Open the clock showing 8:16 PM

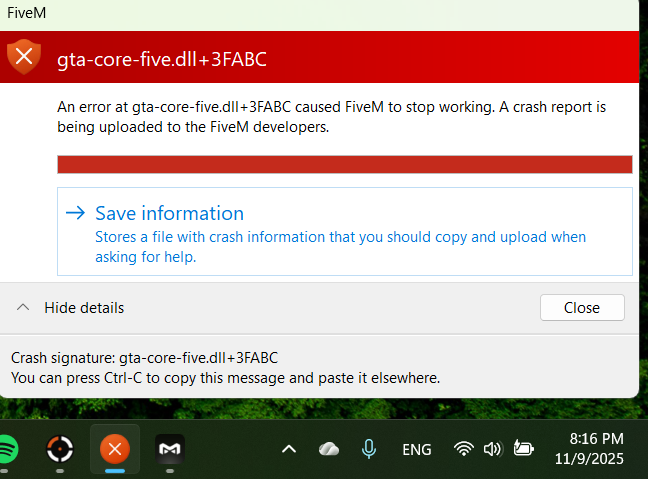coord(589,449)
